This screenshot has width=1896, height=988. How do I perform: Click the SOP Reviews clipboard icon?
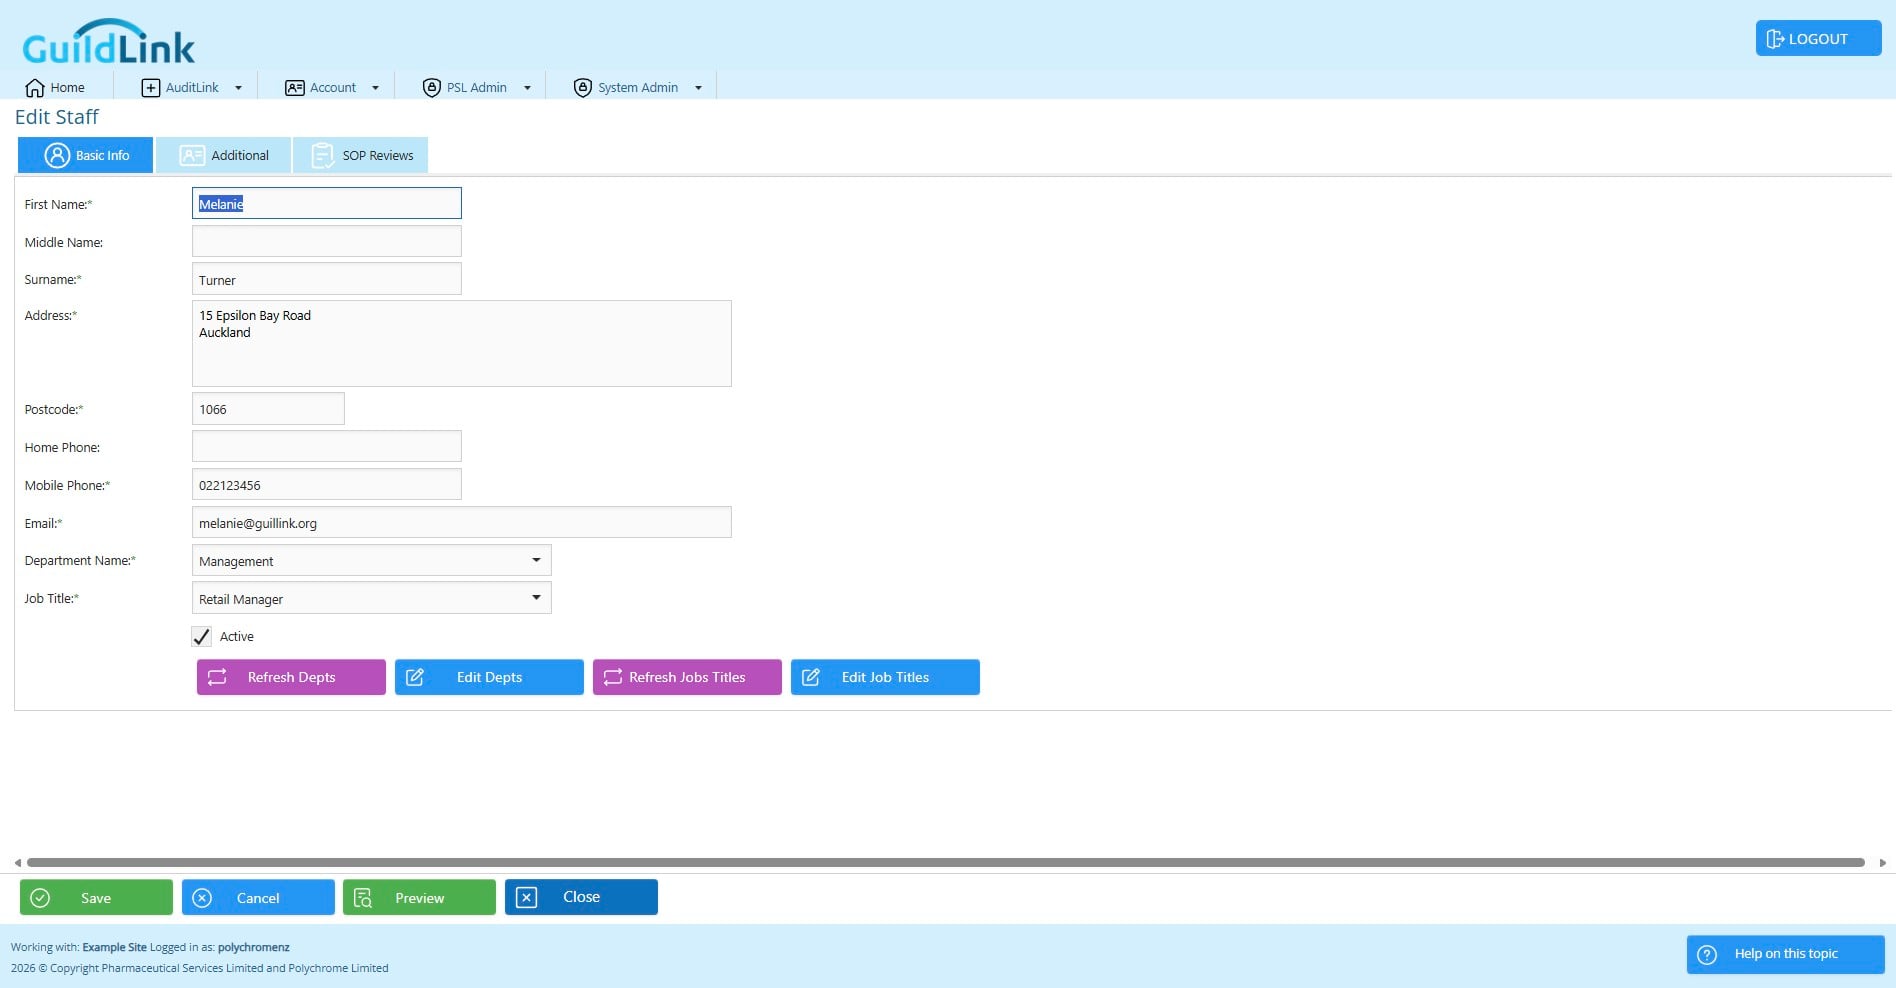coord(322,155)
